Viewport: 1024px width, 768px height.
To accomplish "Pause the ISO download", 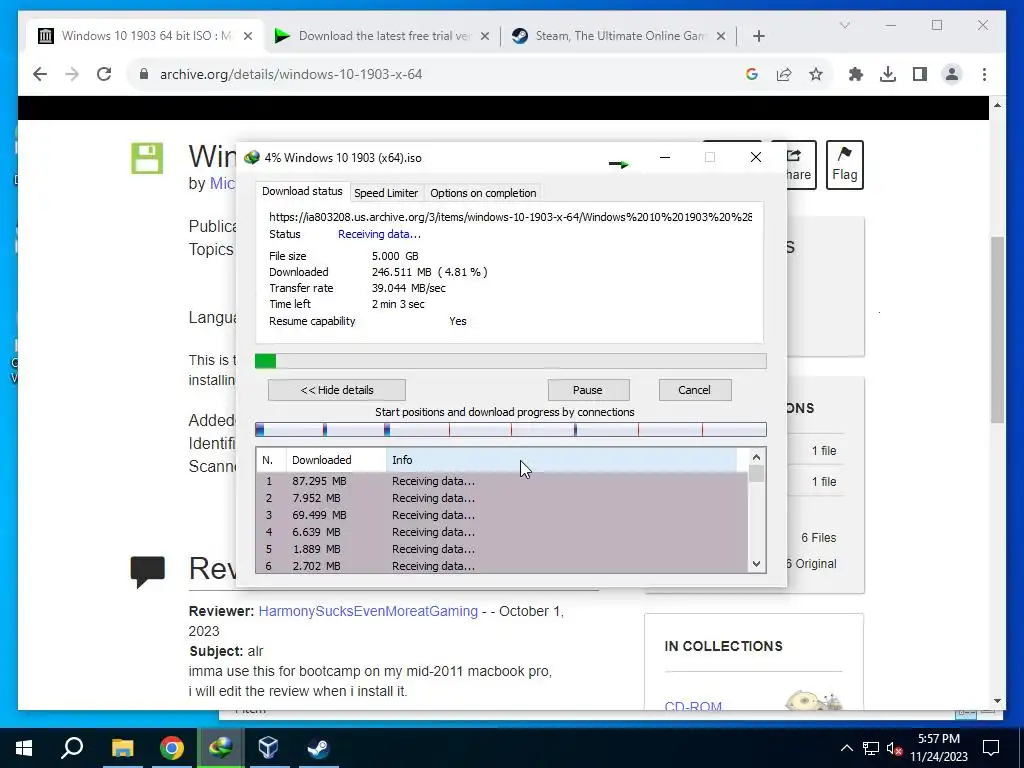I will (x=588, y=390).
